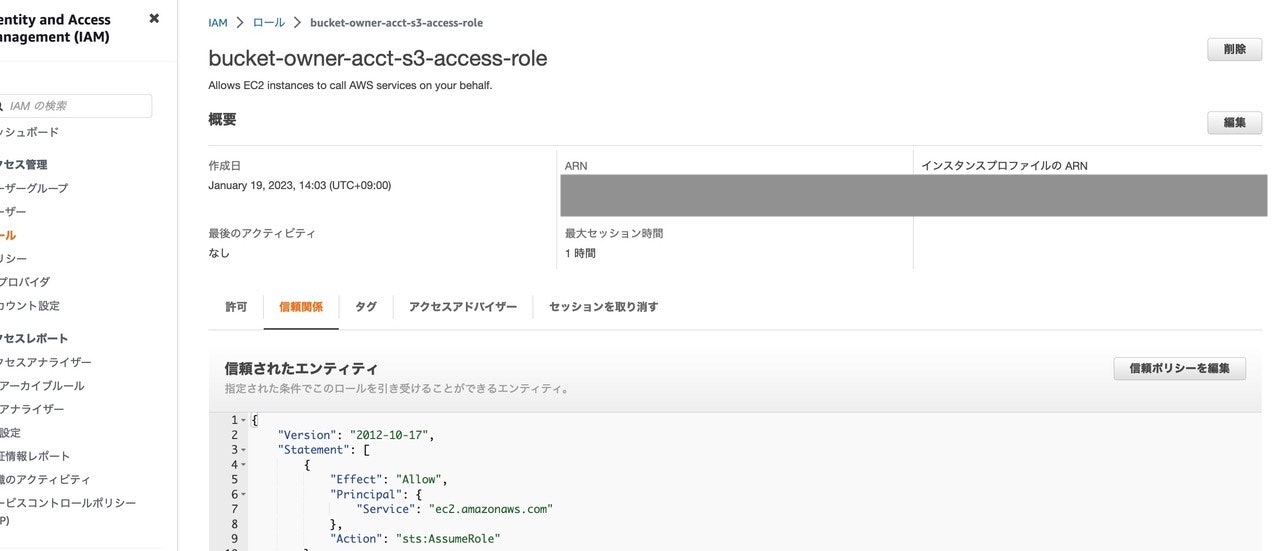Click the role title bucket-owner-acct-s3-access-role heading
1280x551 pixels.
(x=378, y=58)
